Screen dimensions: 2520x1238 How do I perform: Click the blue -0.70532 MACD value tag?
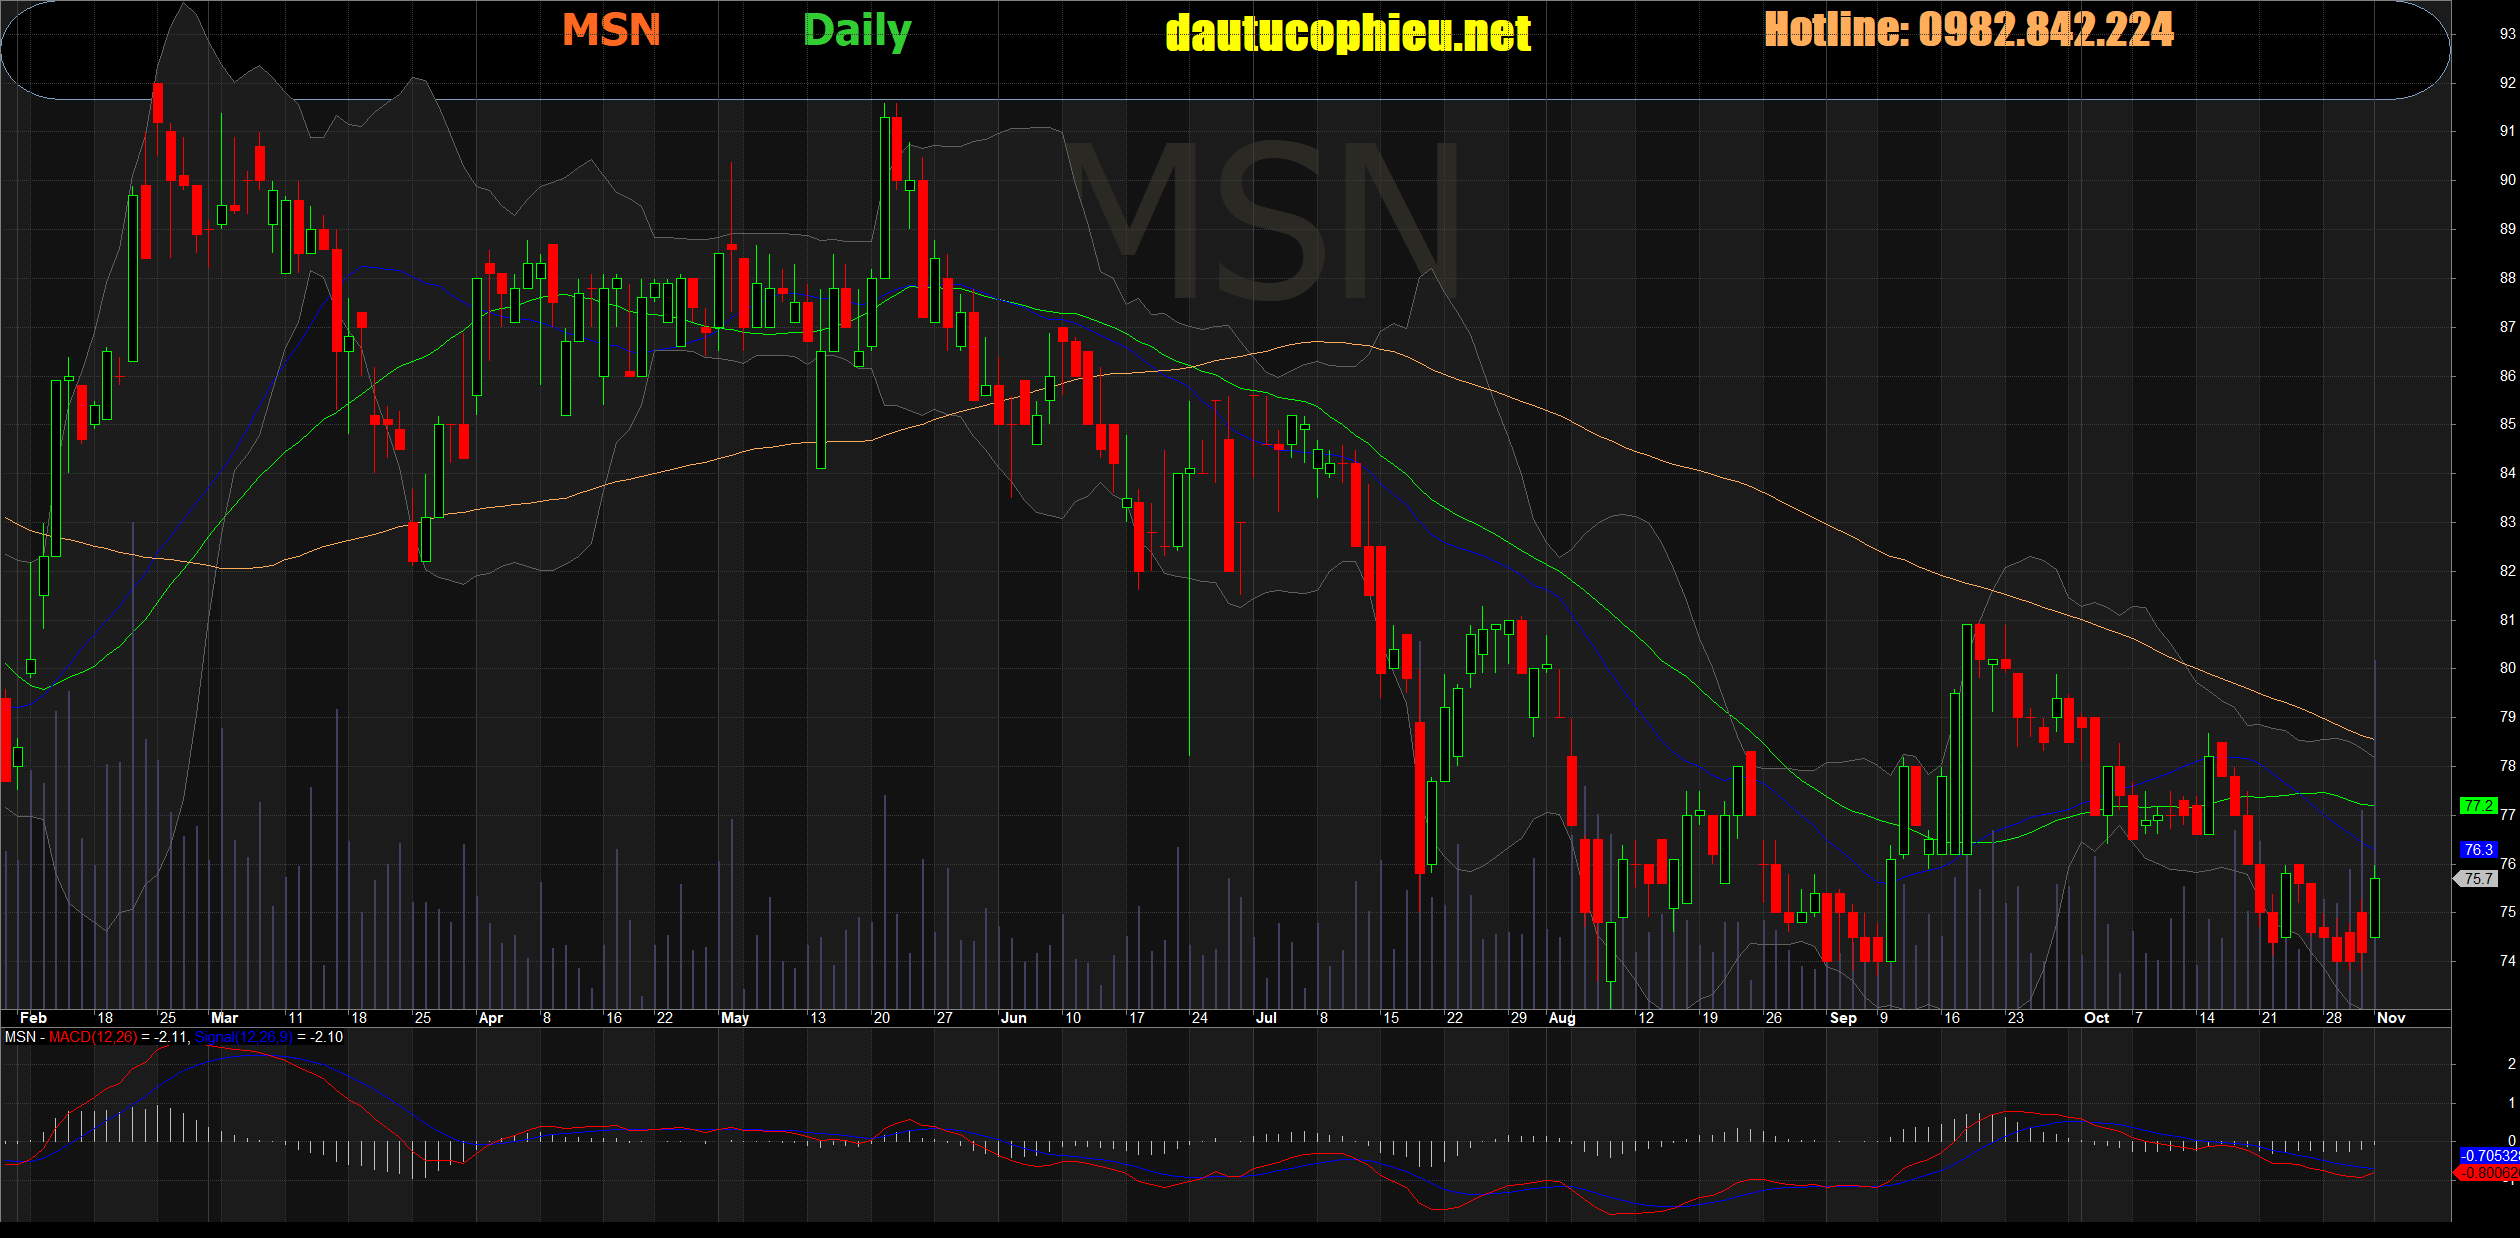tap(2489, 1155)
